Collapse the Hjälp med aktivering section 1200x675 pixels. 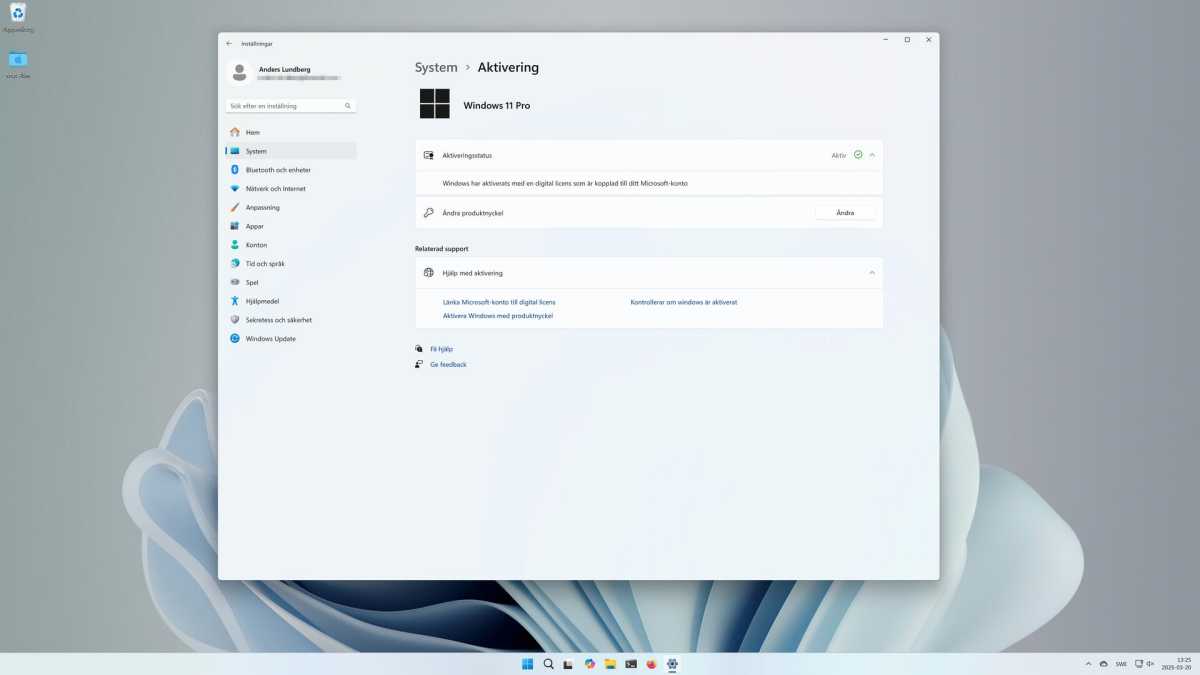[x=872, y=273]
